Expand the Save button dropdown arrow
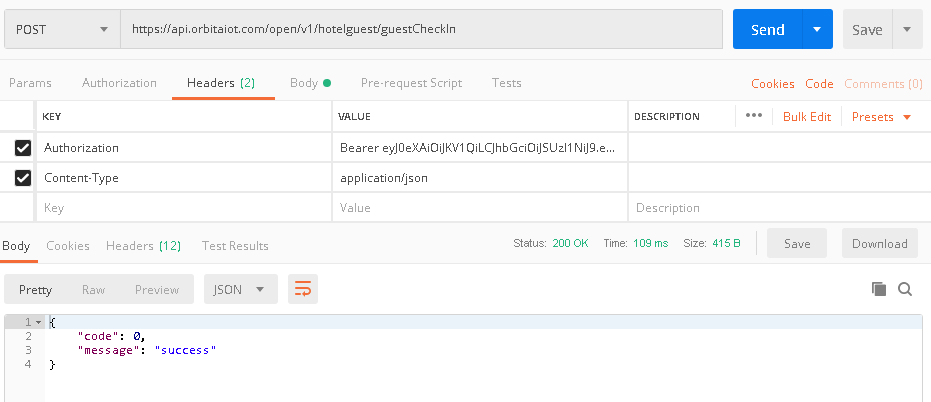This screenshot has width=931, height=402. click(x=907, y=30)
